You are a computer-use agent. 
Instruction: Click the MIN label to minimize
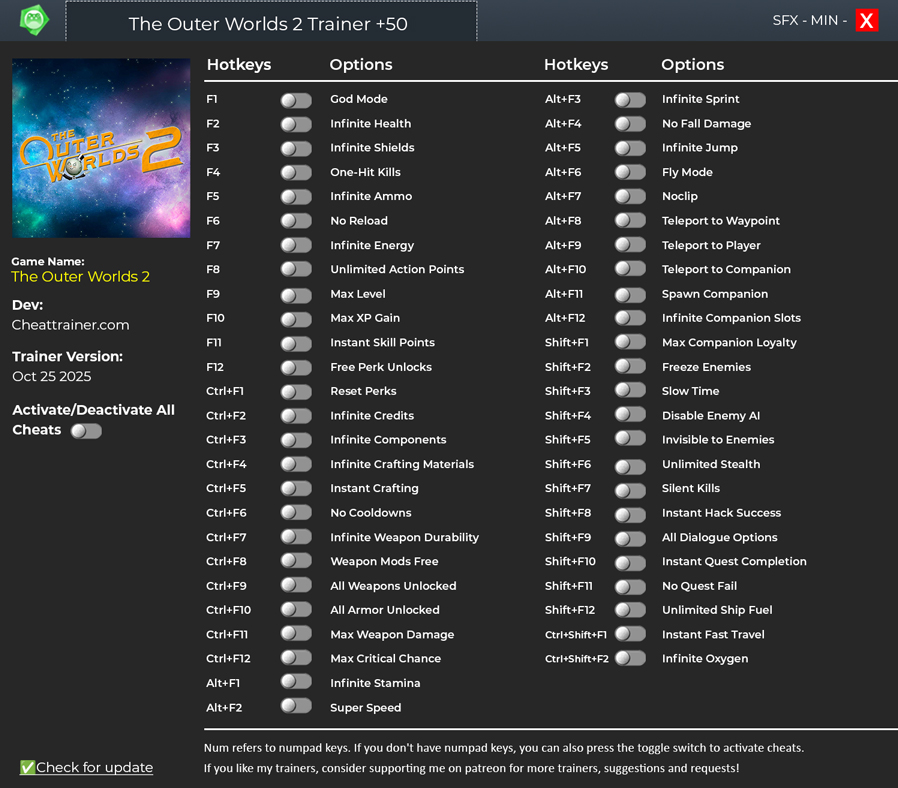(x=824, y=21)
